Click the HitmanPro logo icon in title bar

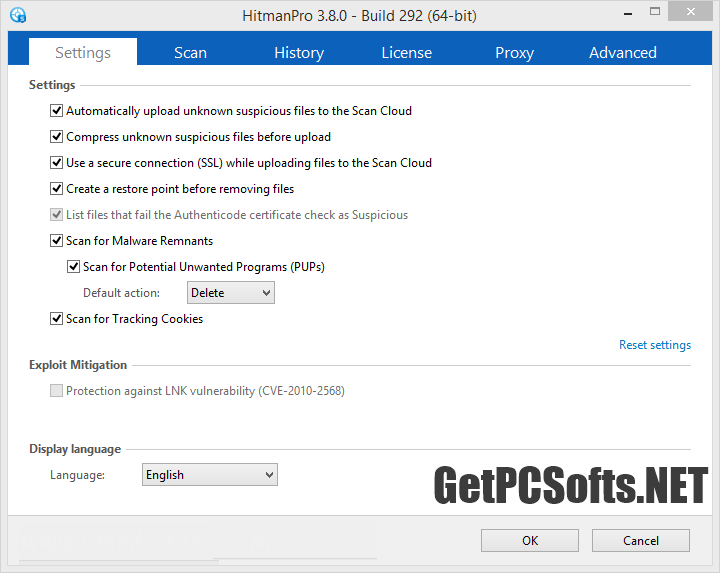[18, 15]
